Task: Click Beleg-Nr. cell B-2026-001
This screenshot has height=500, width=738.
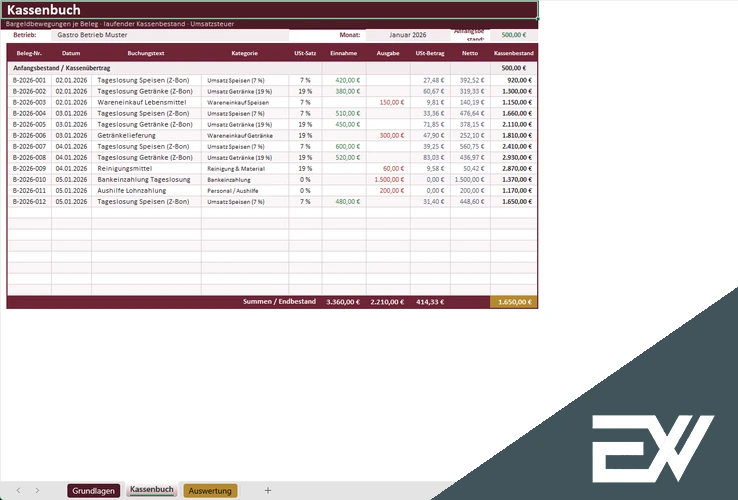Action: point(29,80)
